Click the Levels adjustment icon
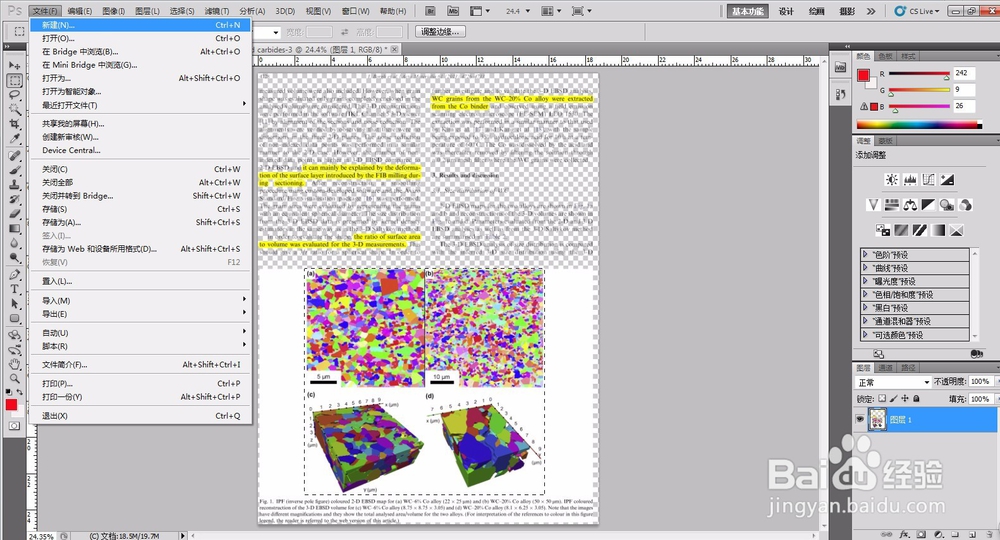 [910, 180]
